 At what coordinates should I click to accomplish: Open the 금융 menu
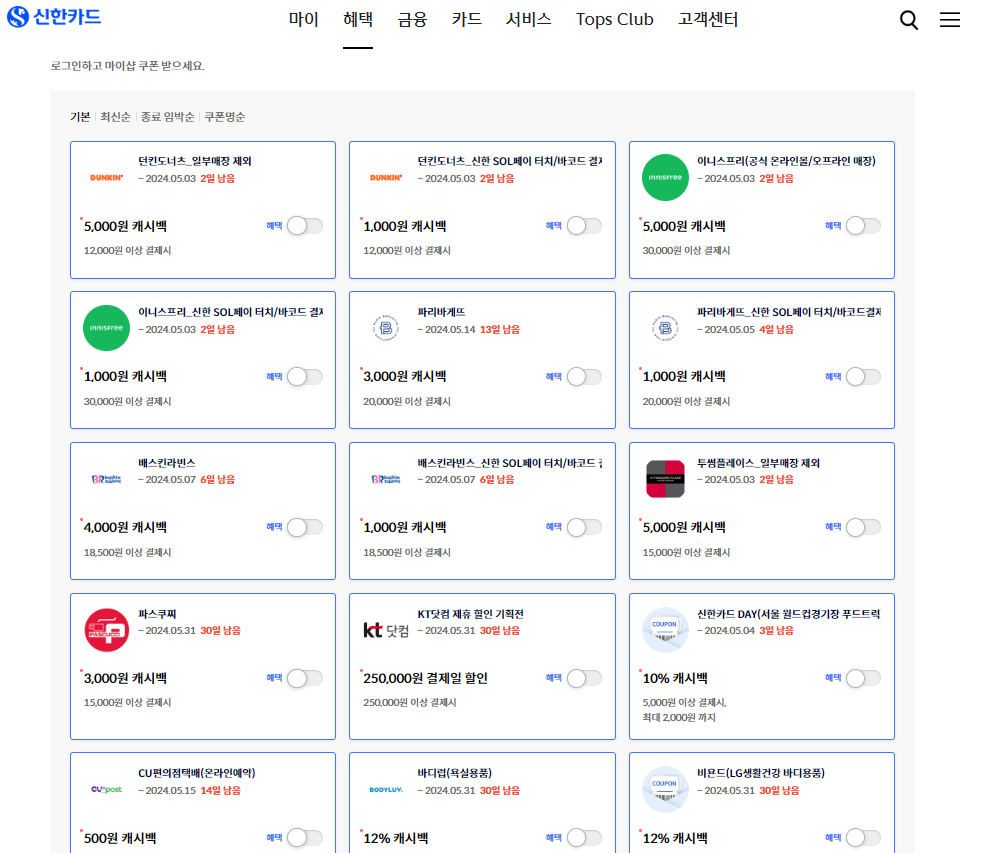(412, 20)
